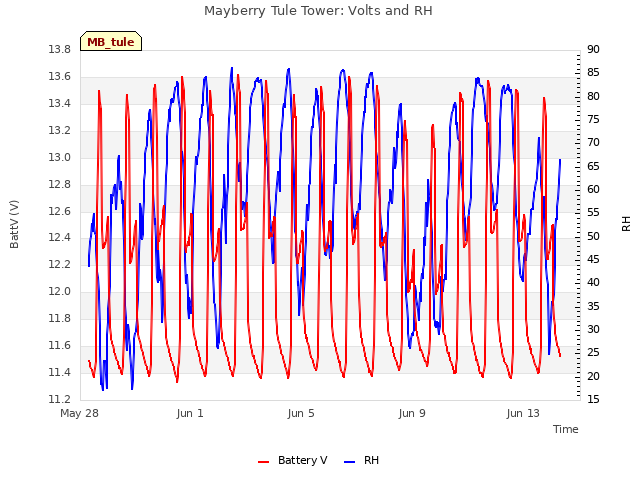Click the Jun 5 date tick label
640x480 pixels.
coord(301,413)
